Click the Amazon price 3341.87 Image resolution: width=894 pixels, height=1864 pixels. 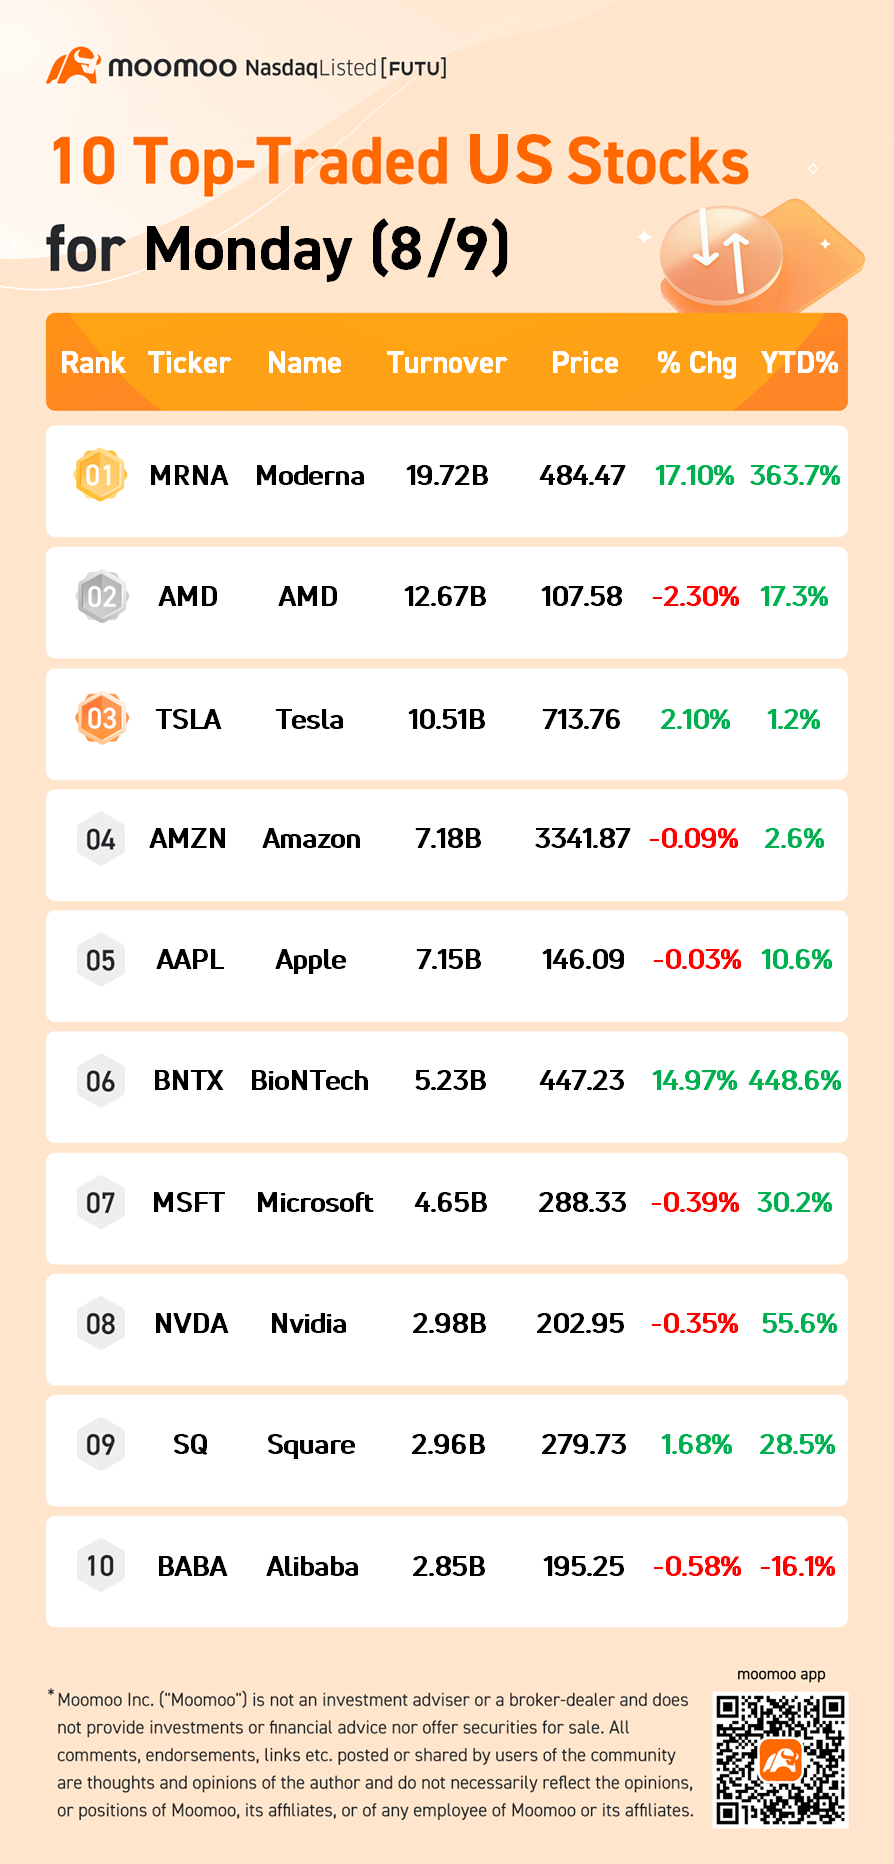(582, 839)
